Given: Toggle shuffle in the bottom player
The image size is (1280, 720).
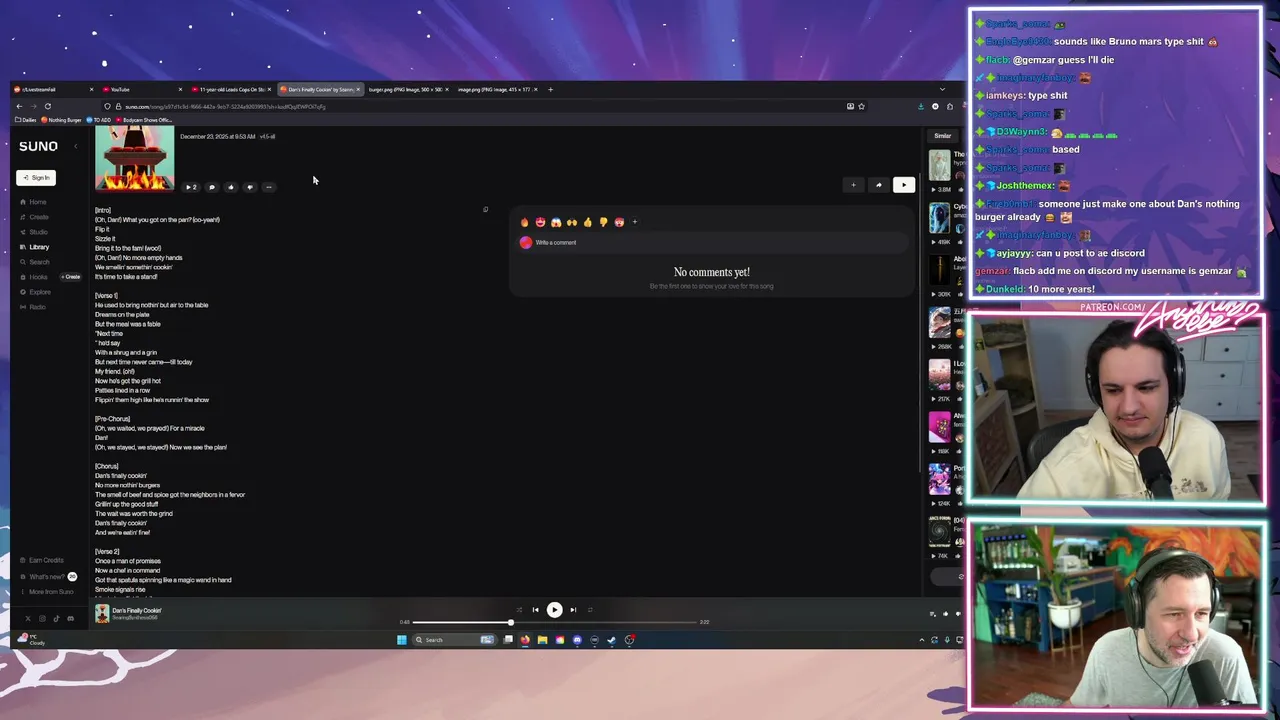Looking at the screenshot, I should (518, 610).
